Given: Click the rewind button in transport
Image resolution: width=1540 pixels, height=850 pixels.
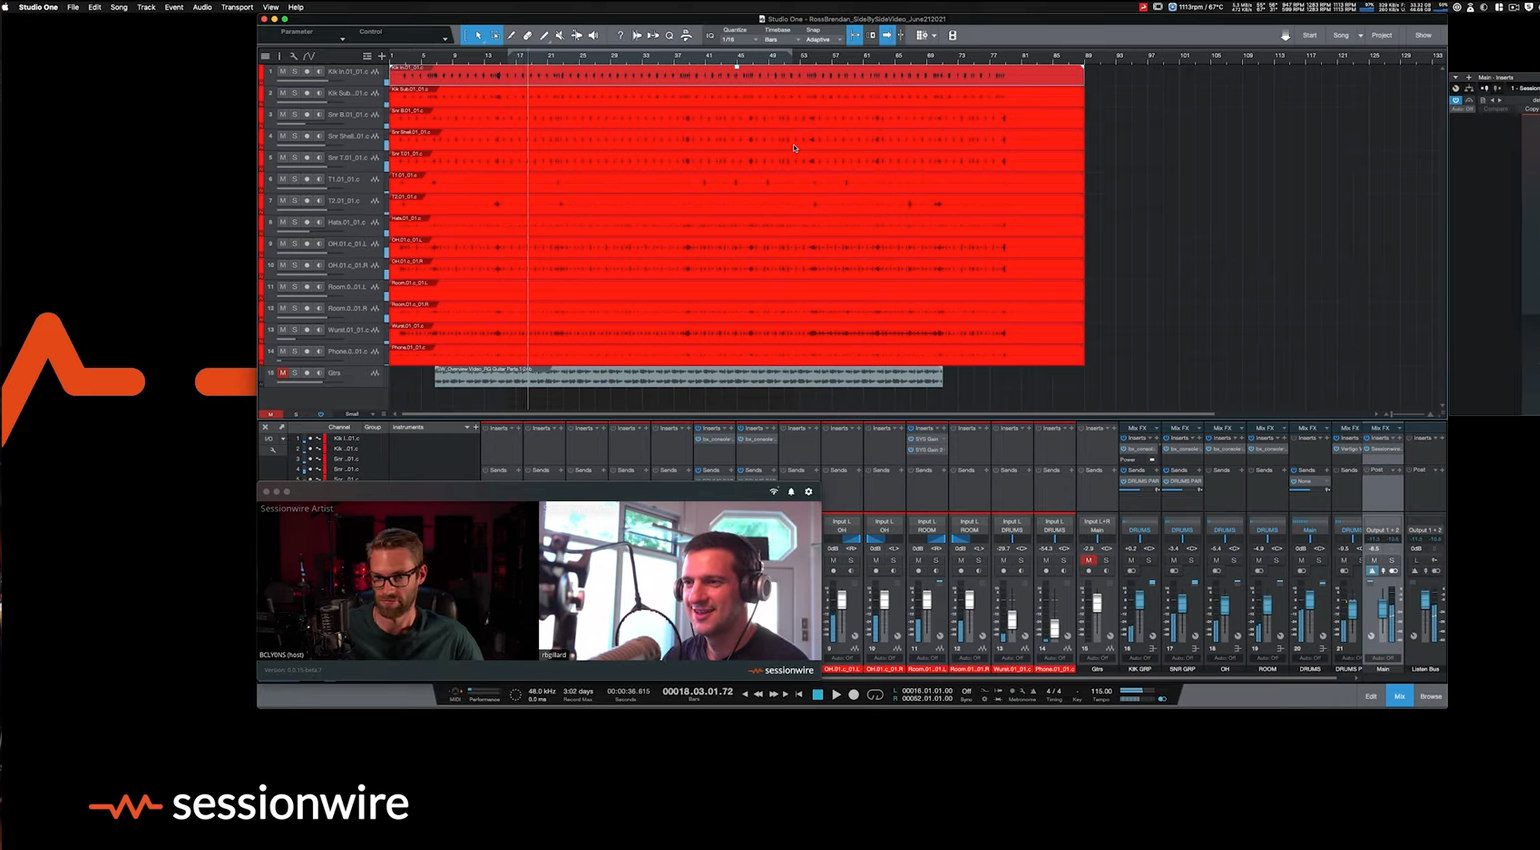Looking at the screenshot, I should 758,694.
